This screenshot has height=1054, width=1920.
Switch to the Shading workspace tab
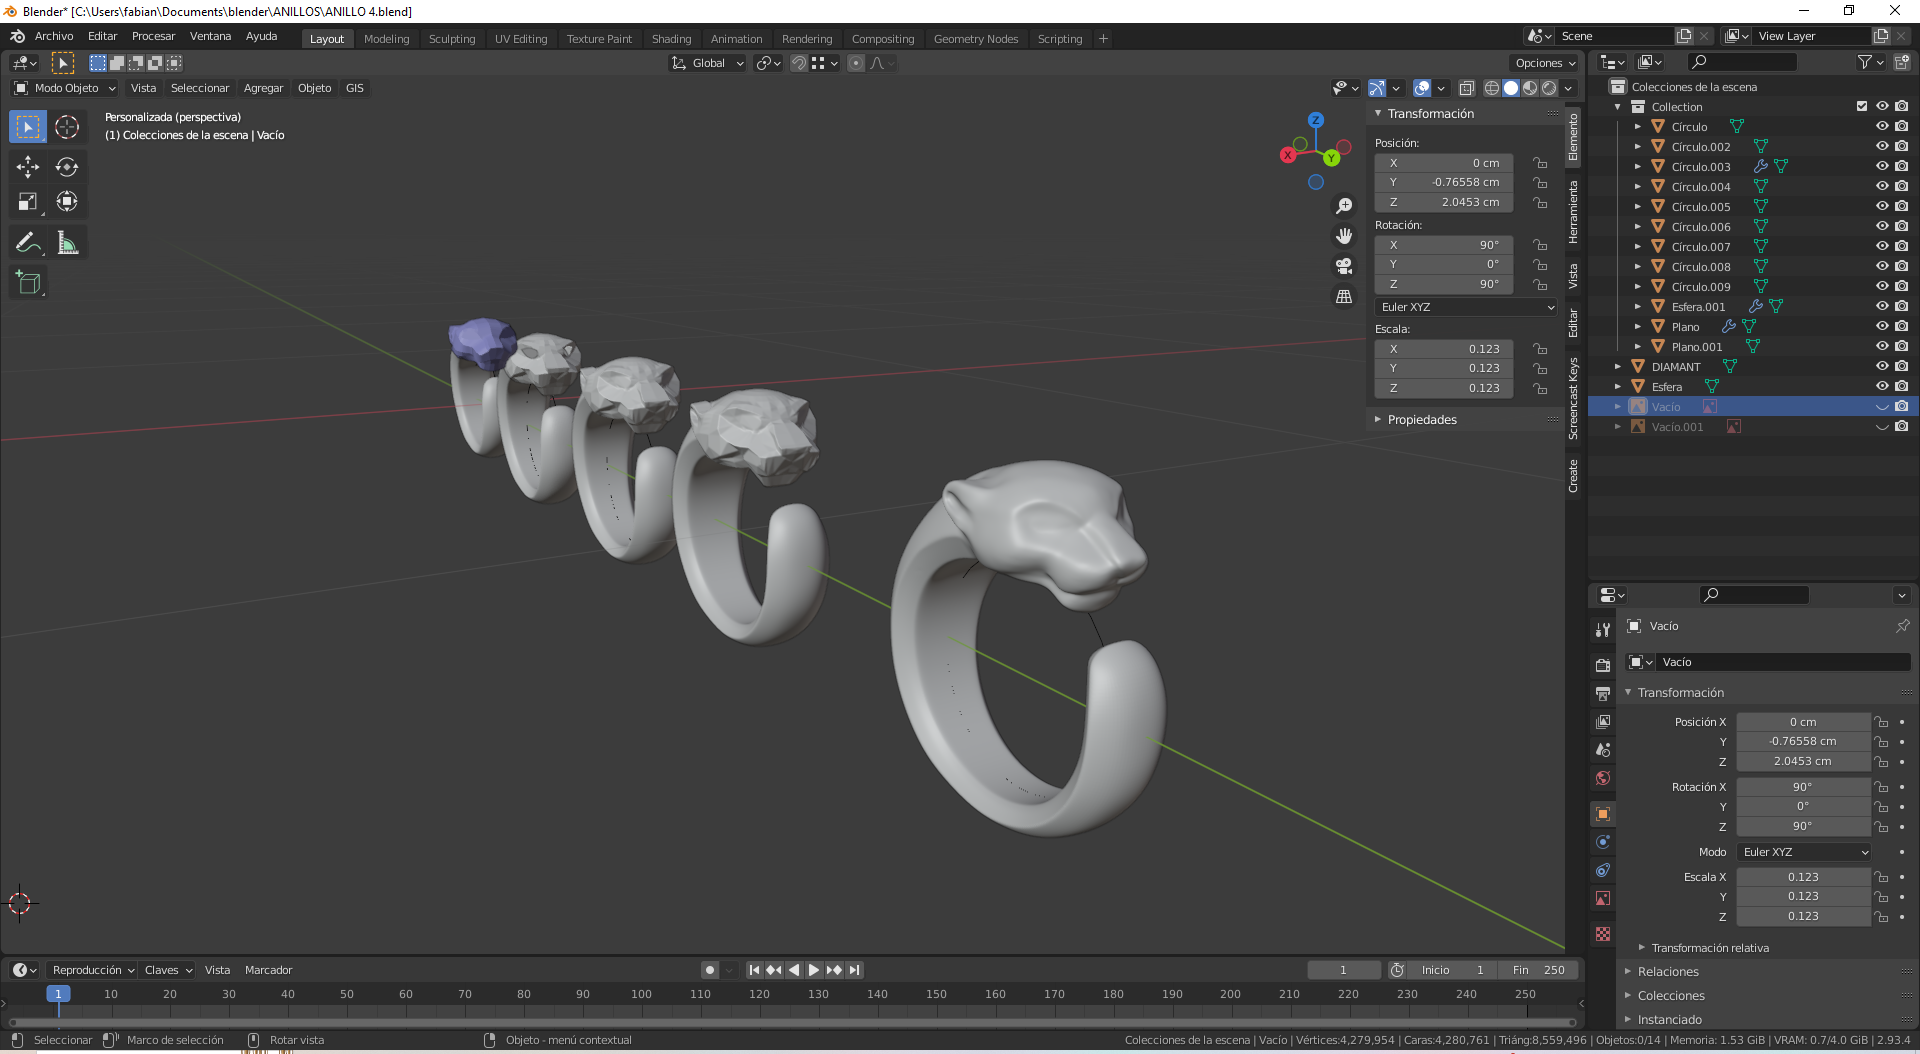[x=671, y=38]
